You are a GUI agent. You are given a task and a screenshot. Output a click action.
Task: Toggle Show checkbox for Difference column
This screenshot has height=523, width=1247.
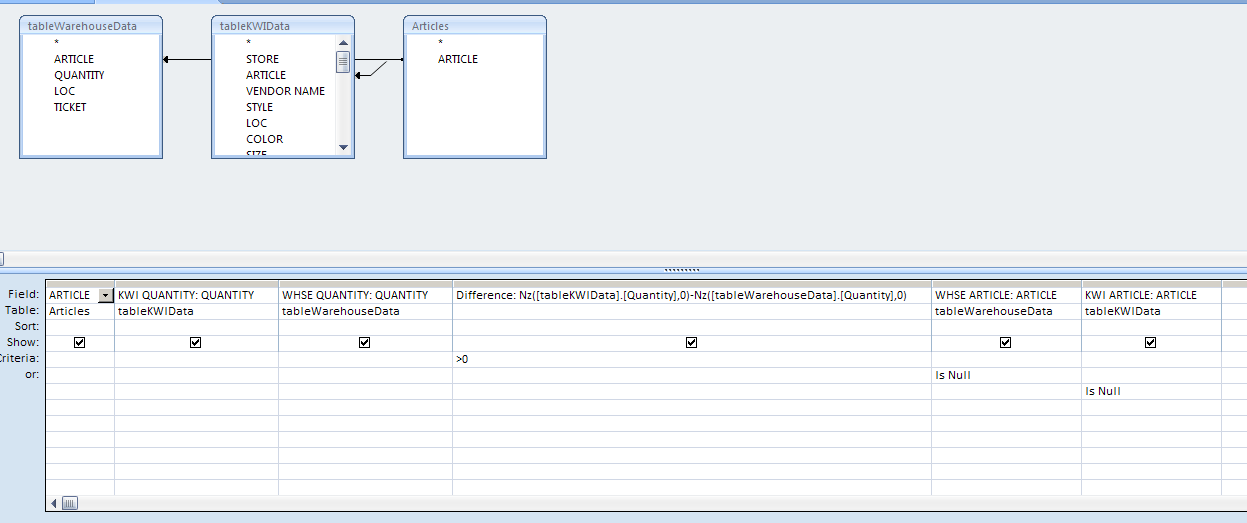tap(692, 342)
